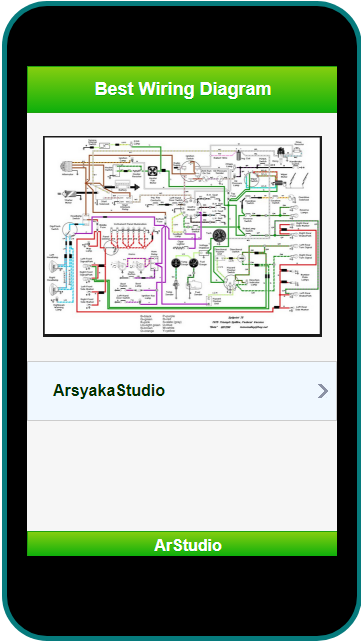This screenshot has width=361, height=641.
Task: Click the heater fan motor symbol
Action: tap(153, 171)
